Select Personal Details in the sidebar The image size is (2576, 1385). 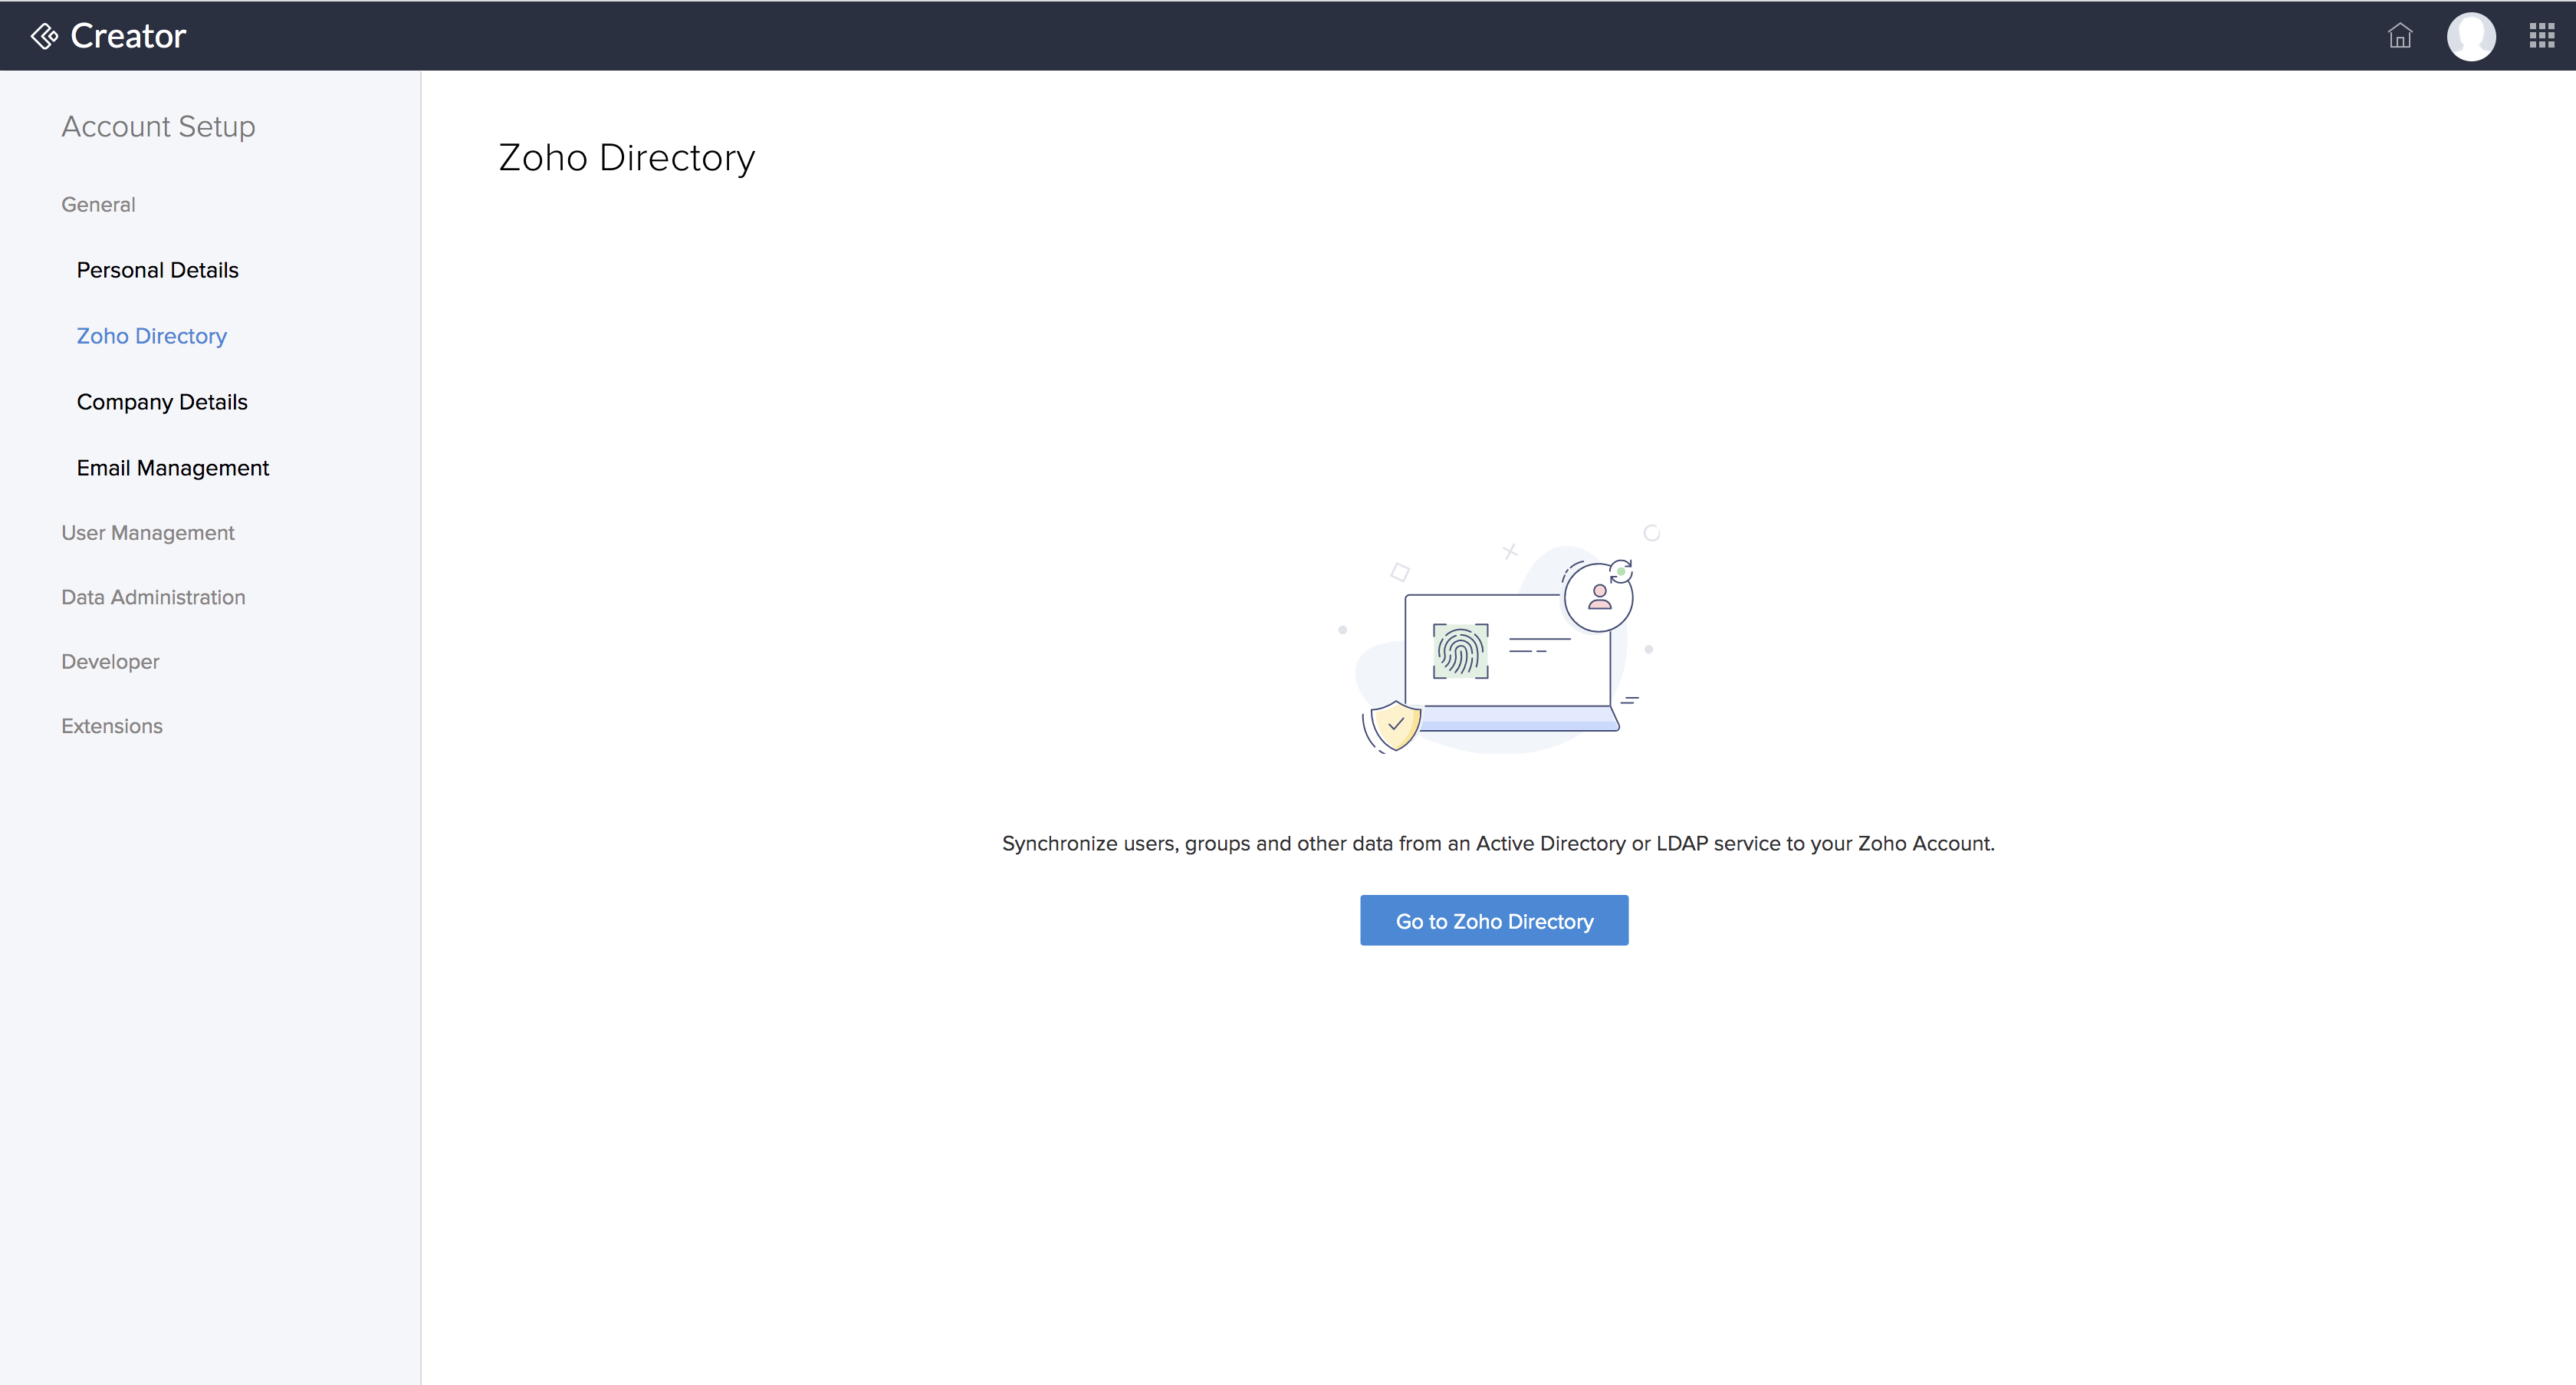[157, 270]
